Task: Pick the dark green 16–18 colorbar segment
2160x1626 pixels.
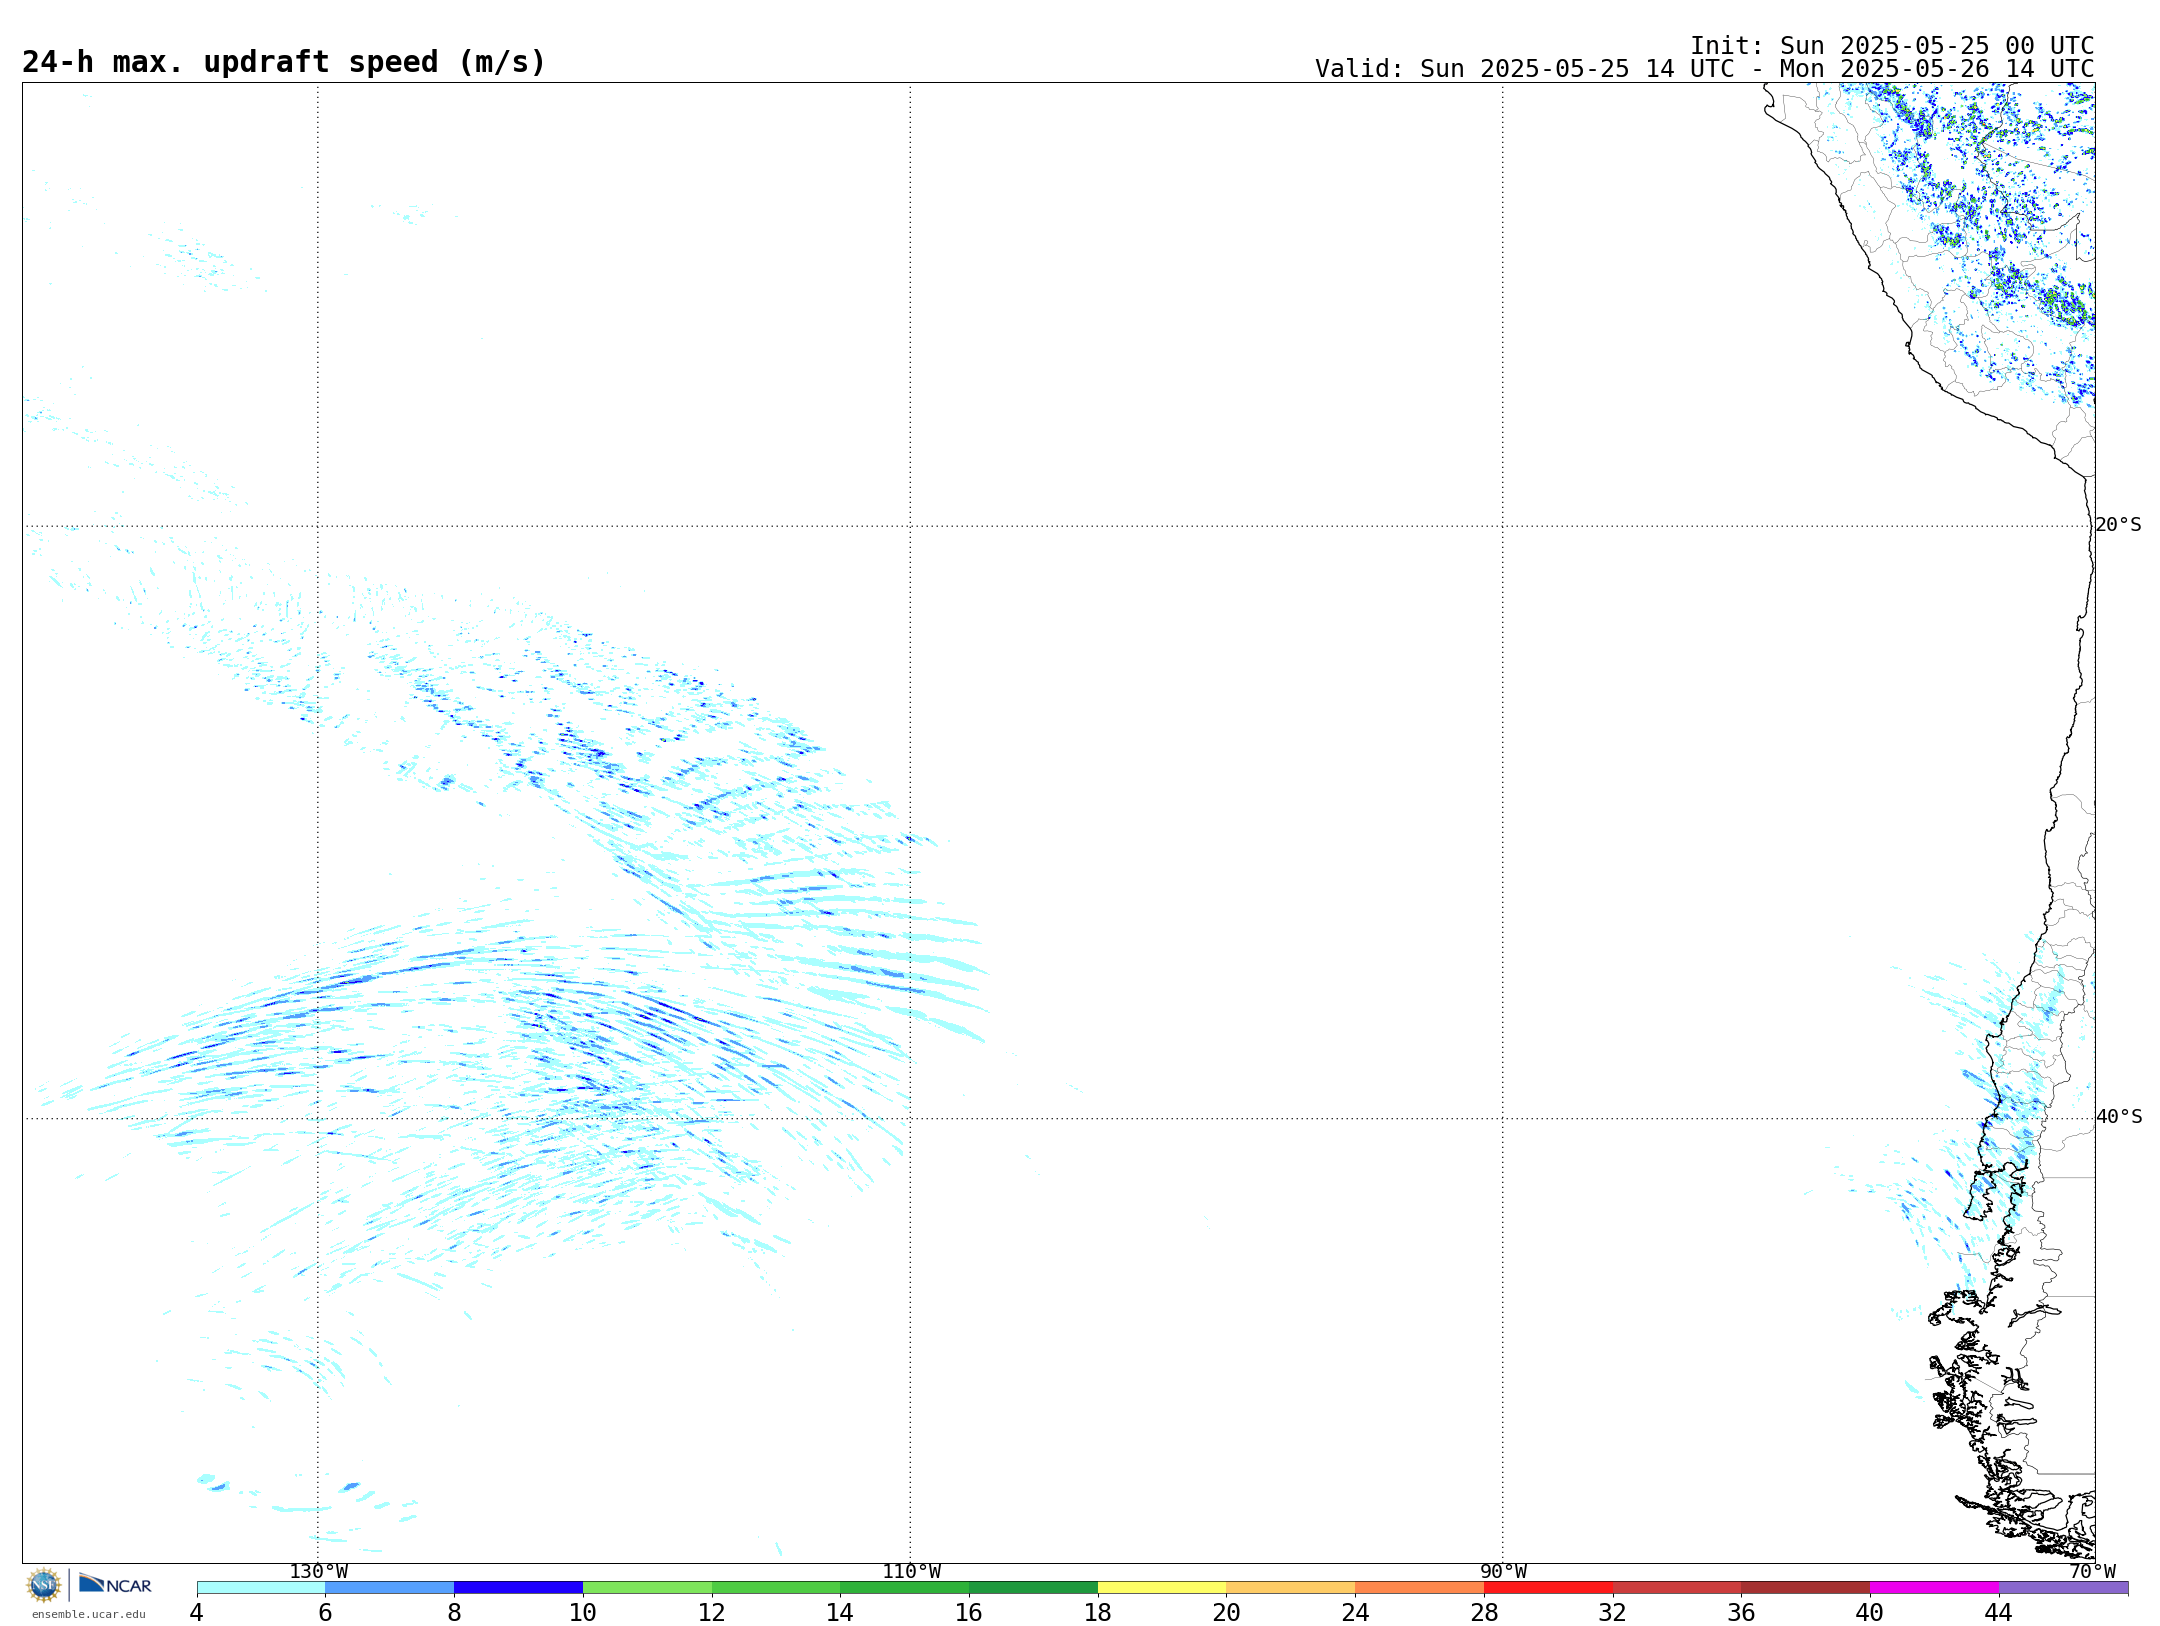Action: [1033, 1588]
